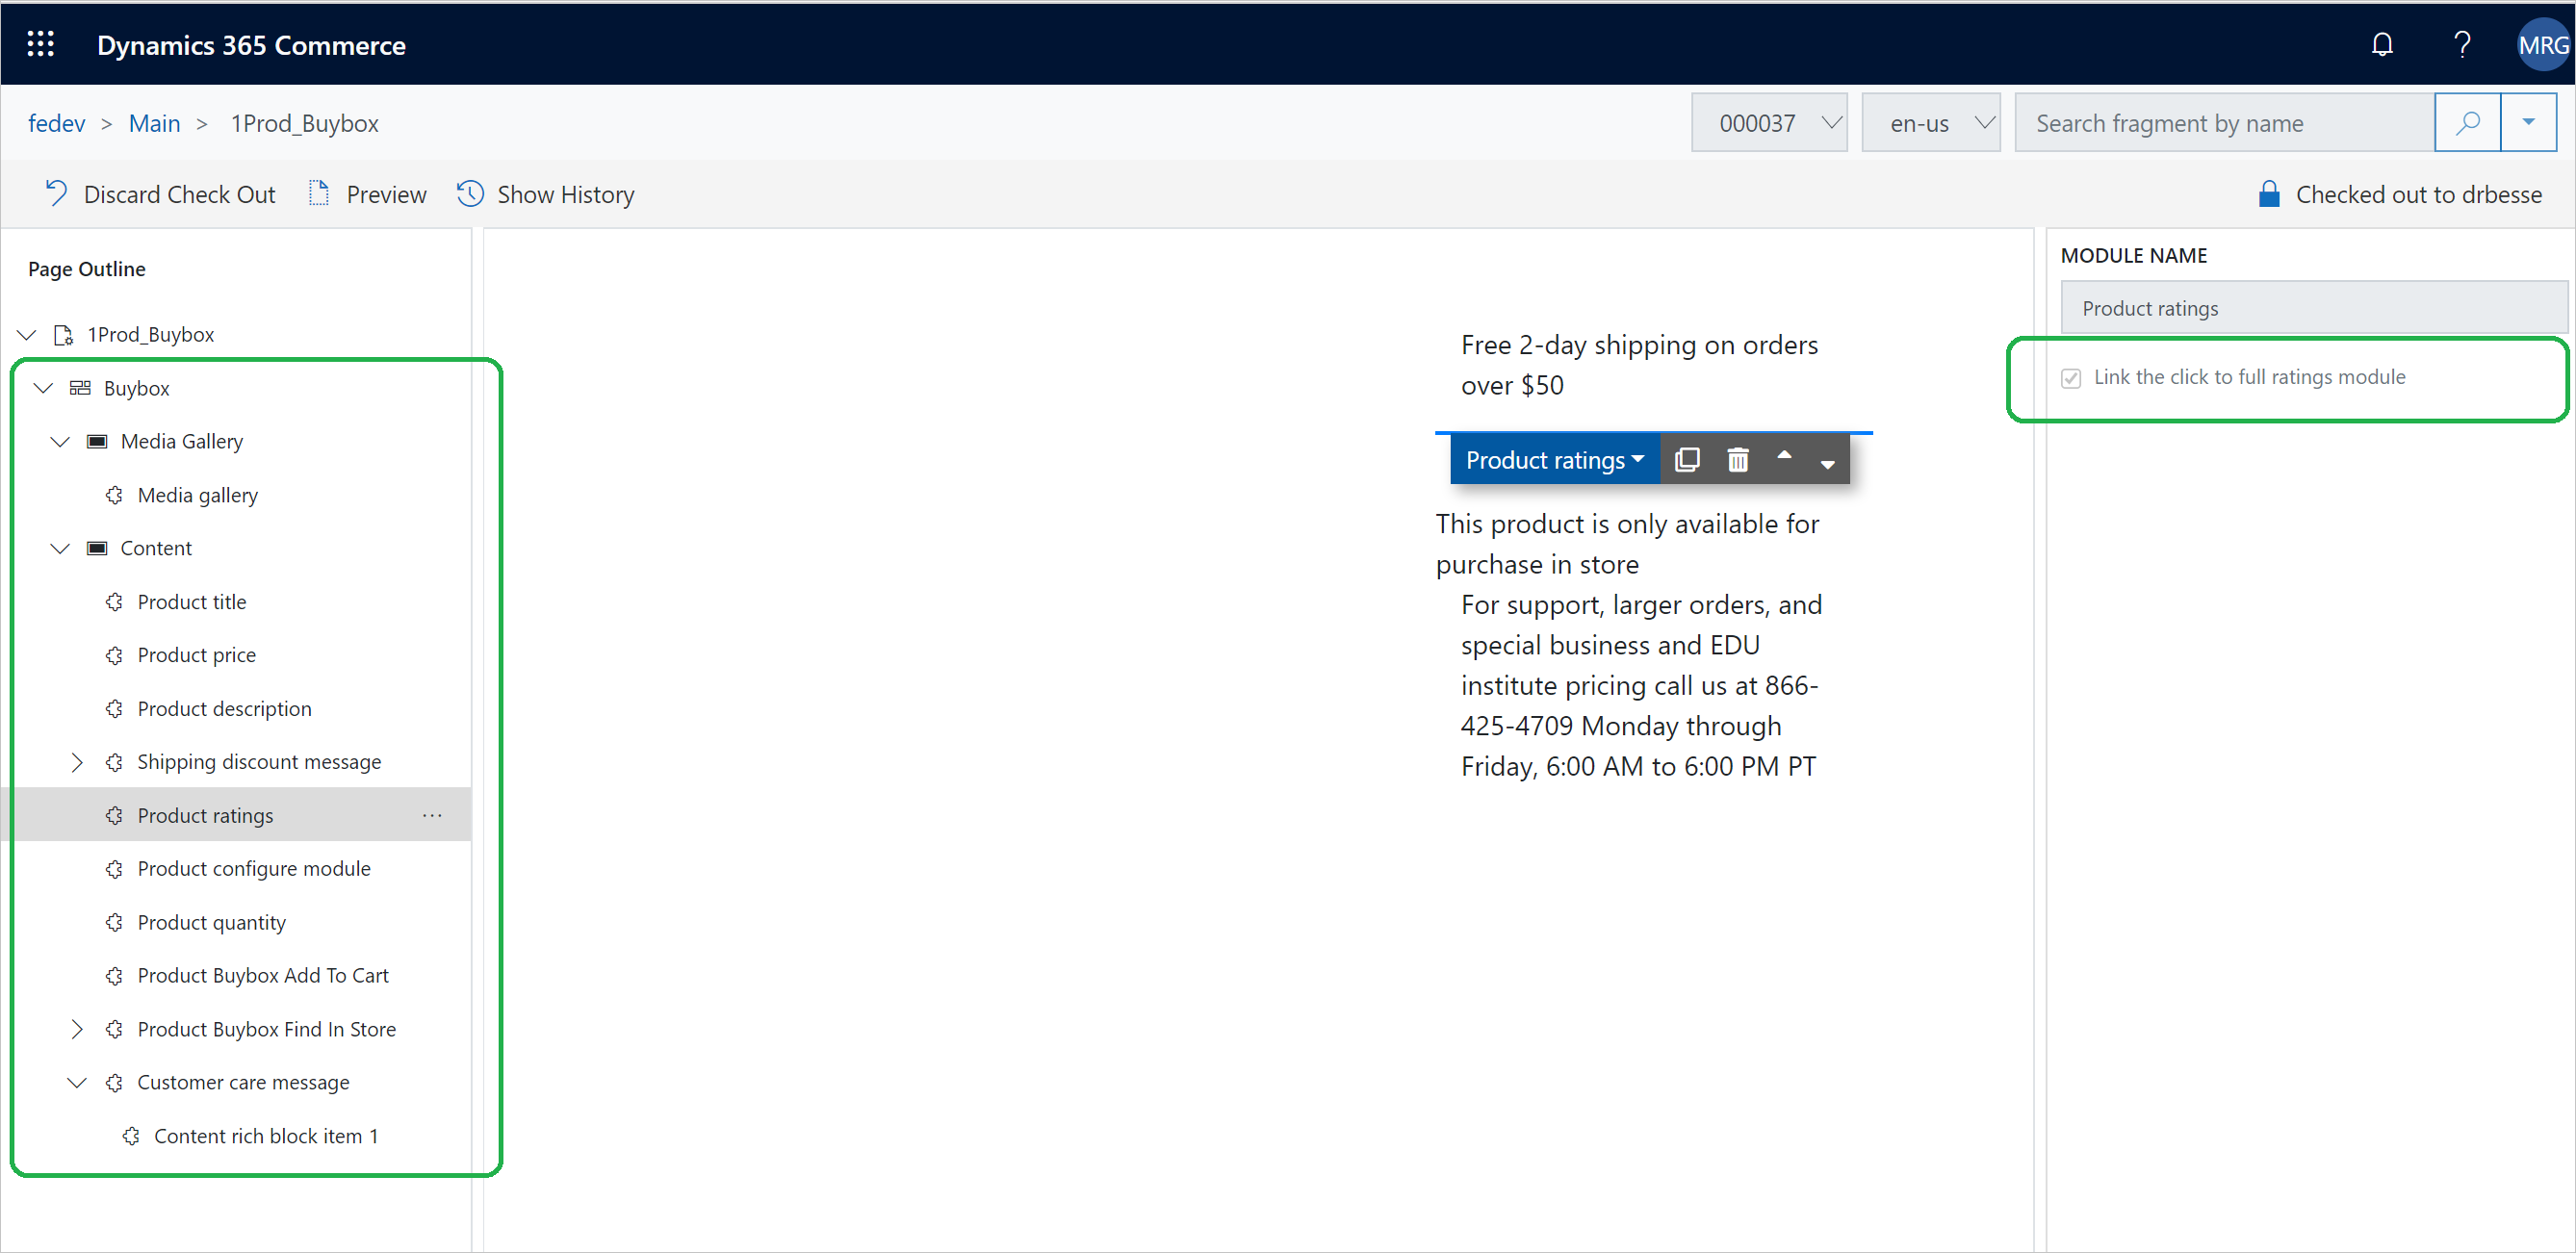Select the en-us language dropdown
The image size is (2576, 1253).
pos(1930,123)
